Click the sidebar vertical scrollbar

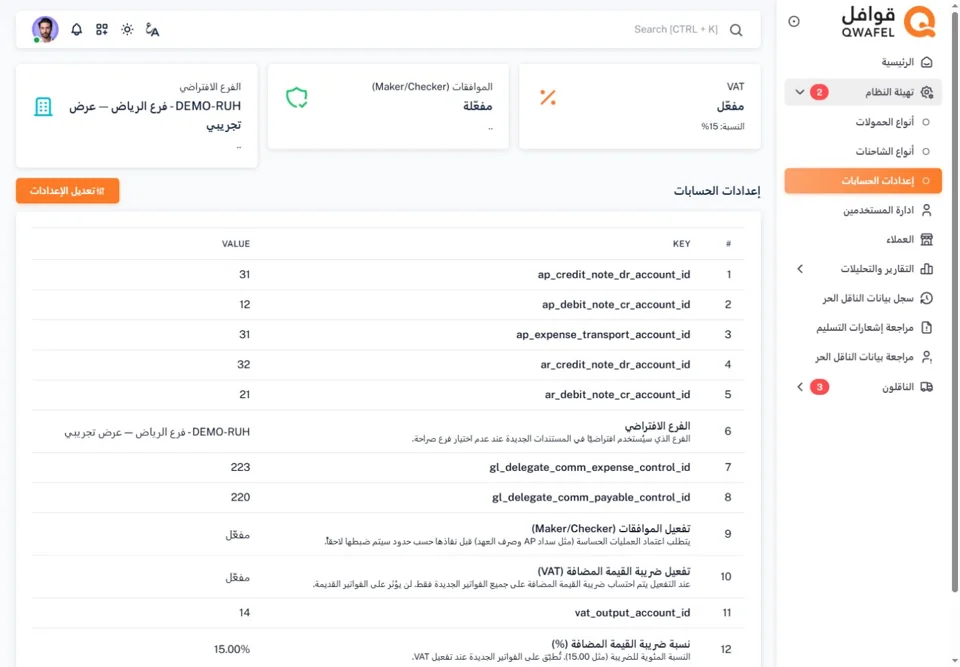pyautogui.click(x=954, y=300)
